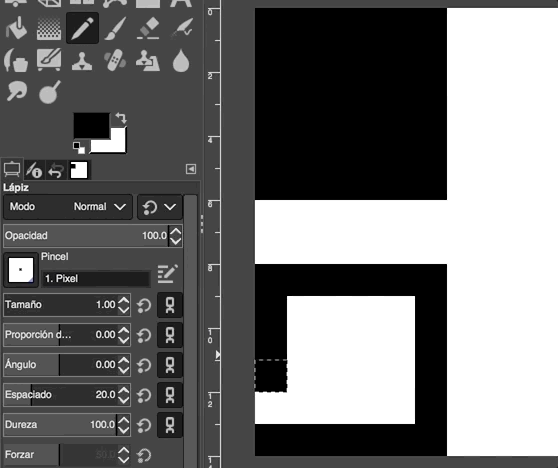
Task: Click the Forzar slider
Action: coord(60,454)
